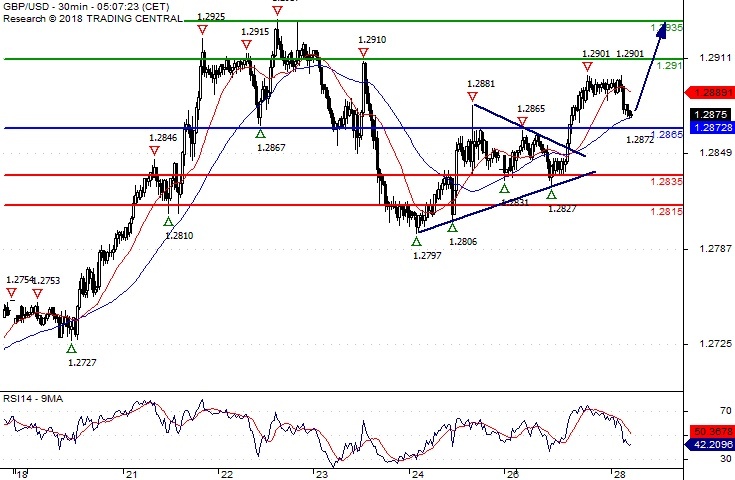
Task: Click the 1.2910 swing high label
Action: (x=372, y=40)
